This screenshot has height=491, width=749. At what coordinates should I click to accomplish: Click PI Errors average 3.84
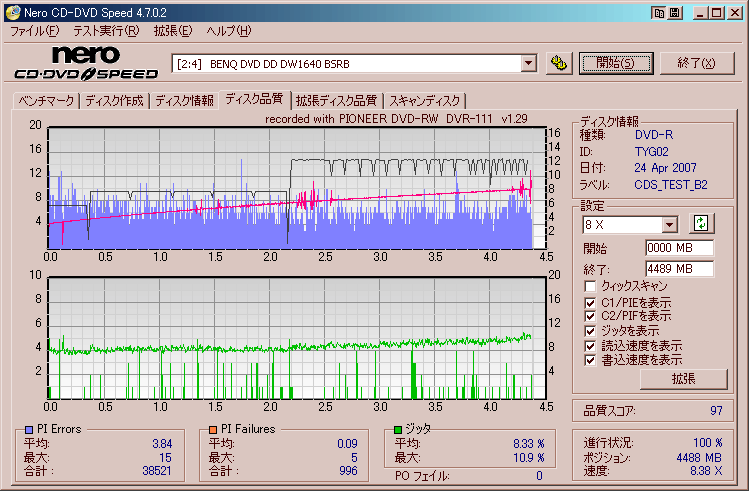[x=162, y=444]
